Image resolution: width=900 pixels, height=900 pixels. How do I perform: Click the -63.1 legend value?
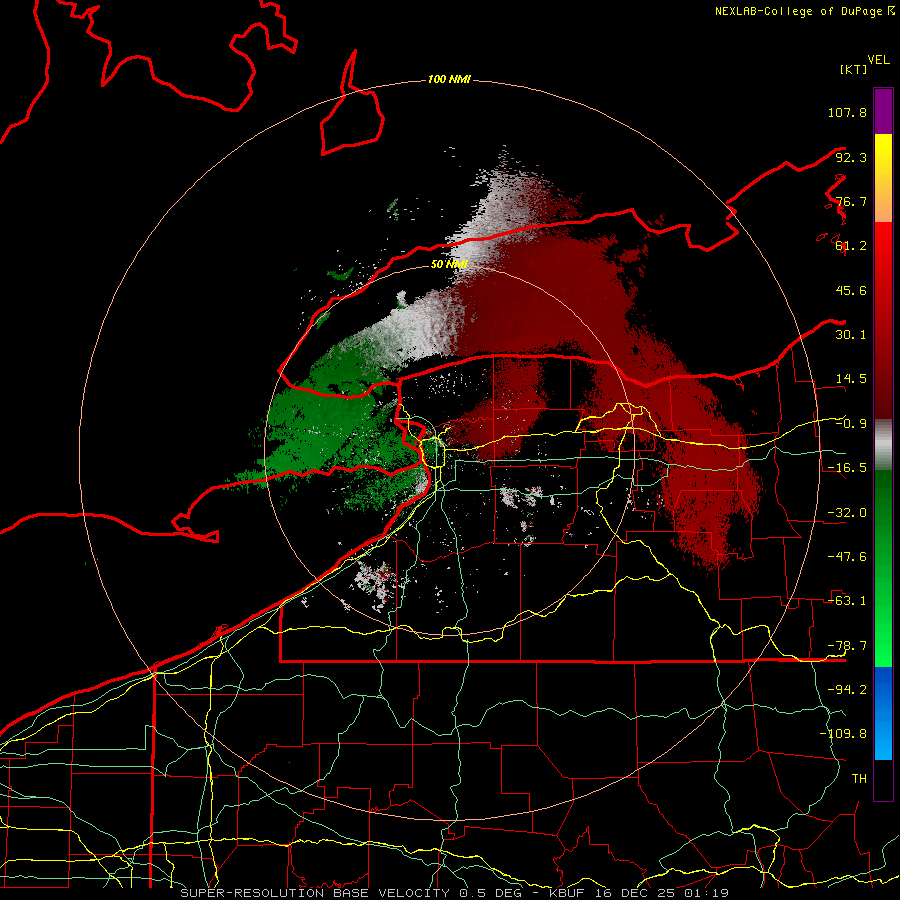point(847,601)
